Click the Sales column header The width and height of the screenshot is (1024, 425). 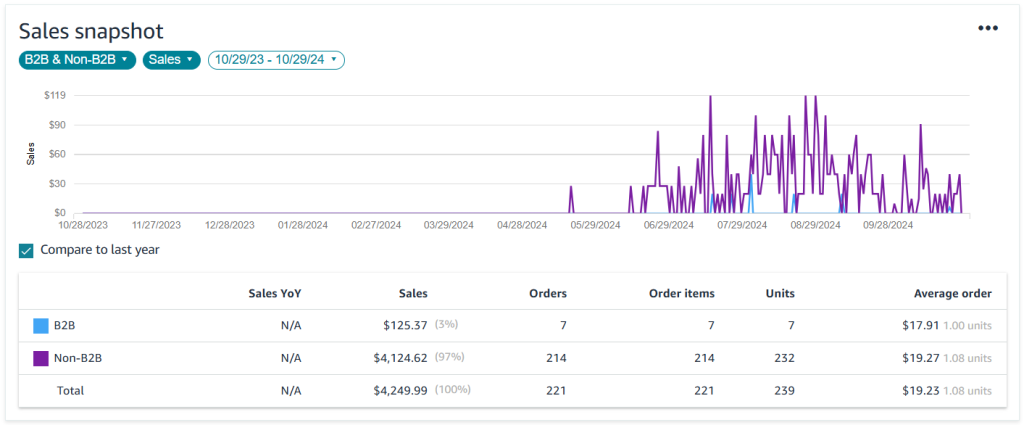(x=411, y=293)
